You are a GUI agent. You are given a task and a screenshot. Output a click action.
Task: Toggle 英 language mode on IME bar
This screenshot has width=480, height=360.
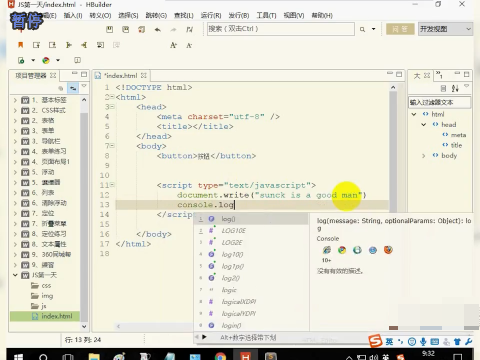click(x=389, y=342)
